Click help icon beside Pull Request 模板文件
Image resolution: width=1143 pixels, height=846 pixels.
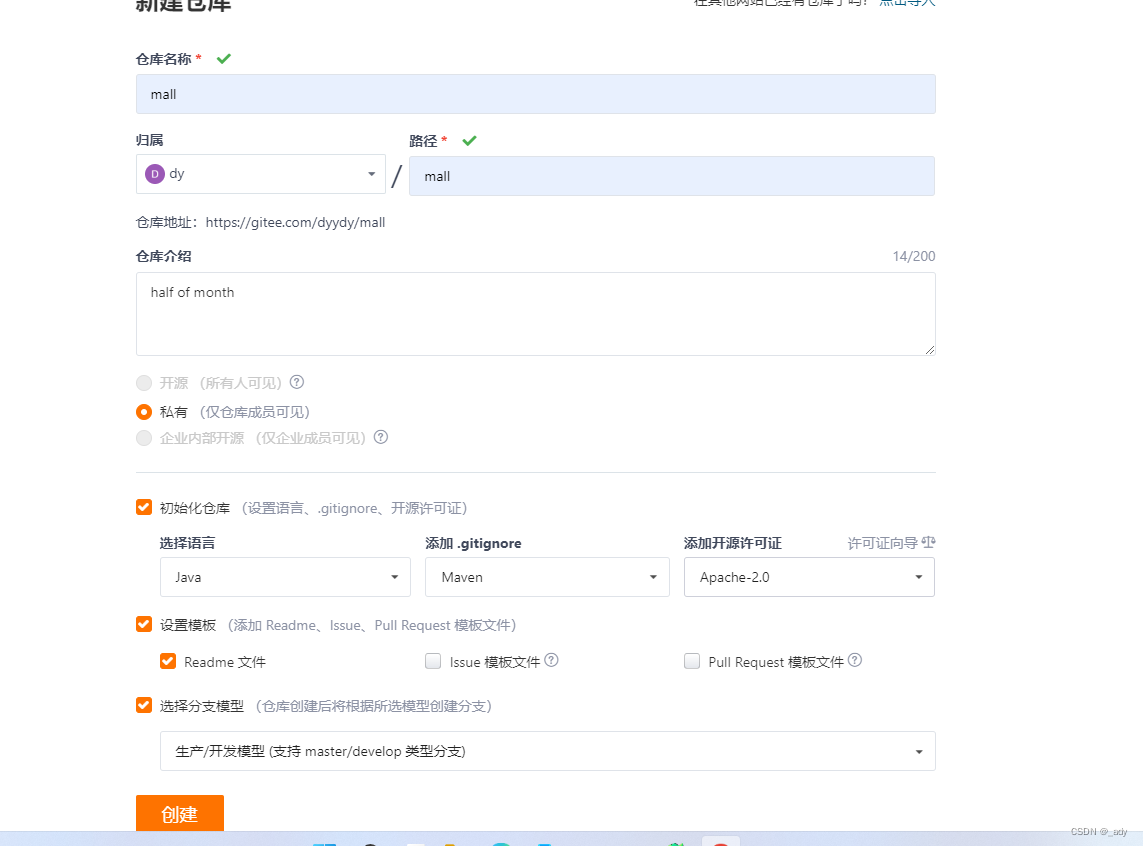[x=856, y=659]
